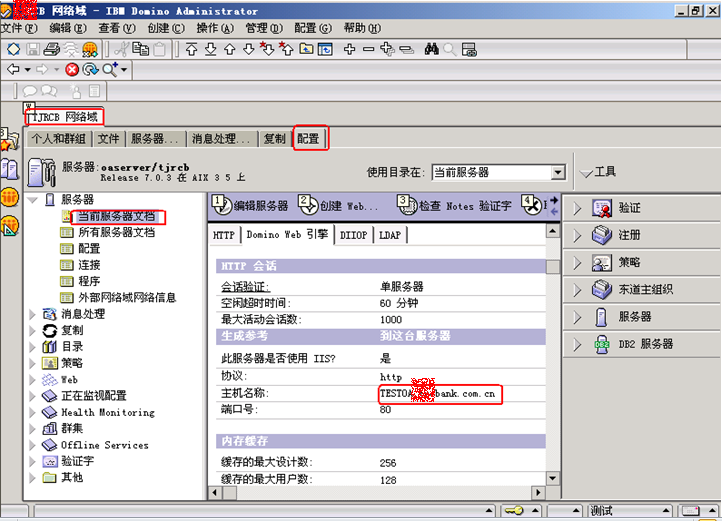Viewport: 722px width, 521px height.
Task: Click the red Stop icon
Action: [x=72, y=70]
